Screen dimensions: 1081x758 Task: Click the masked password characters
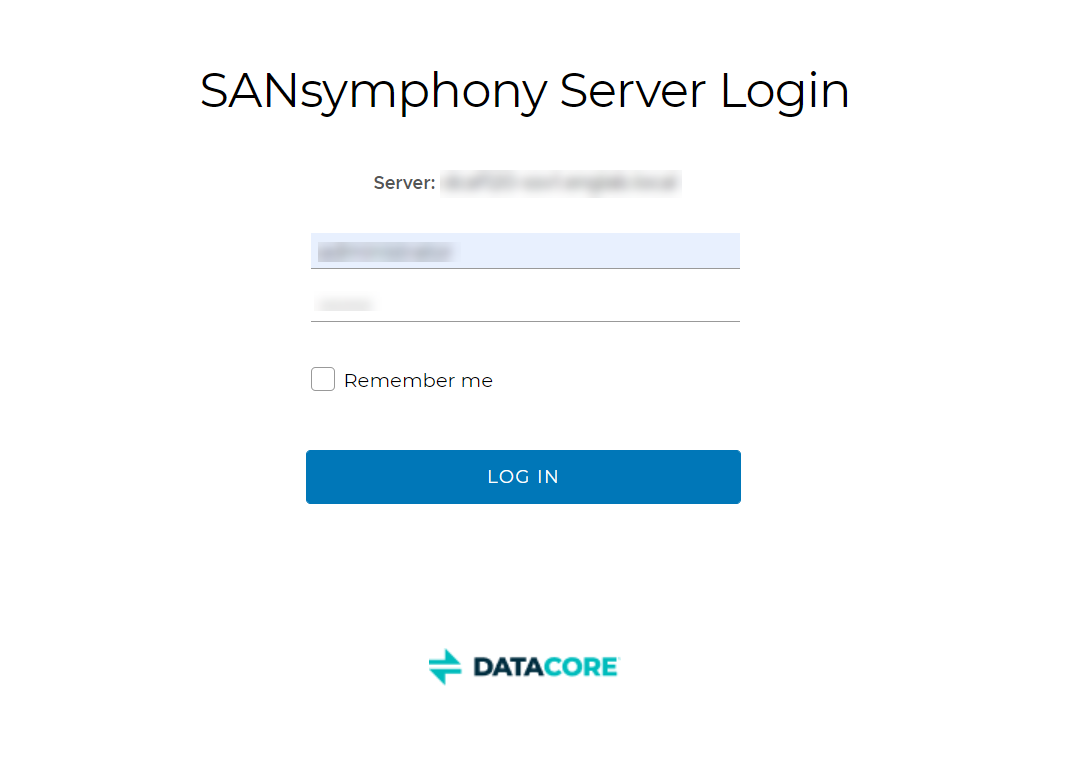point(345,304)
